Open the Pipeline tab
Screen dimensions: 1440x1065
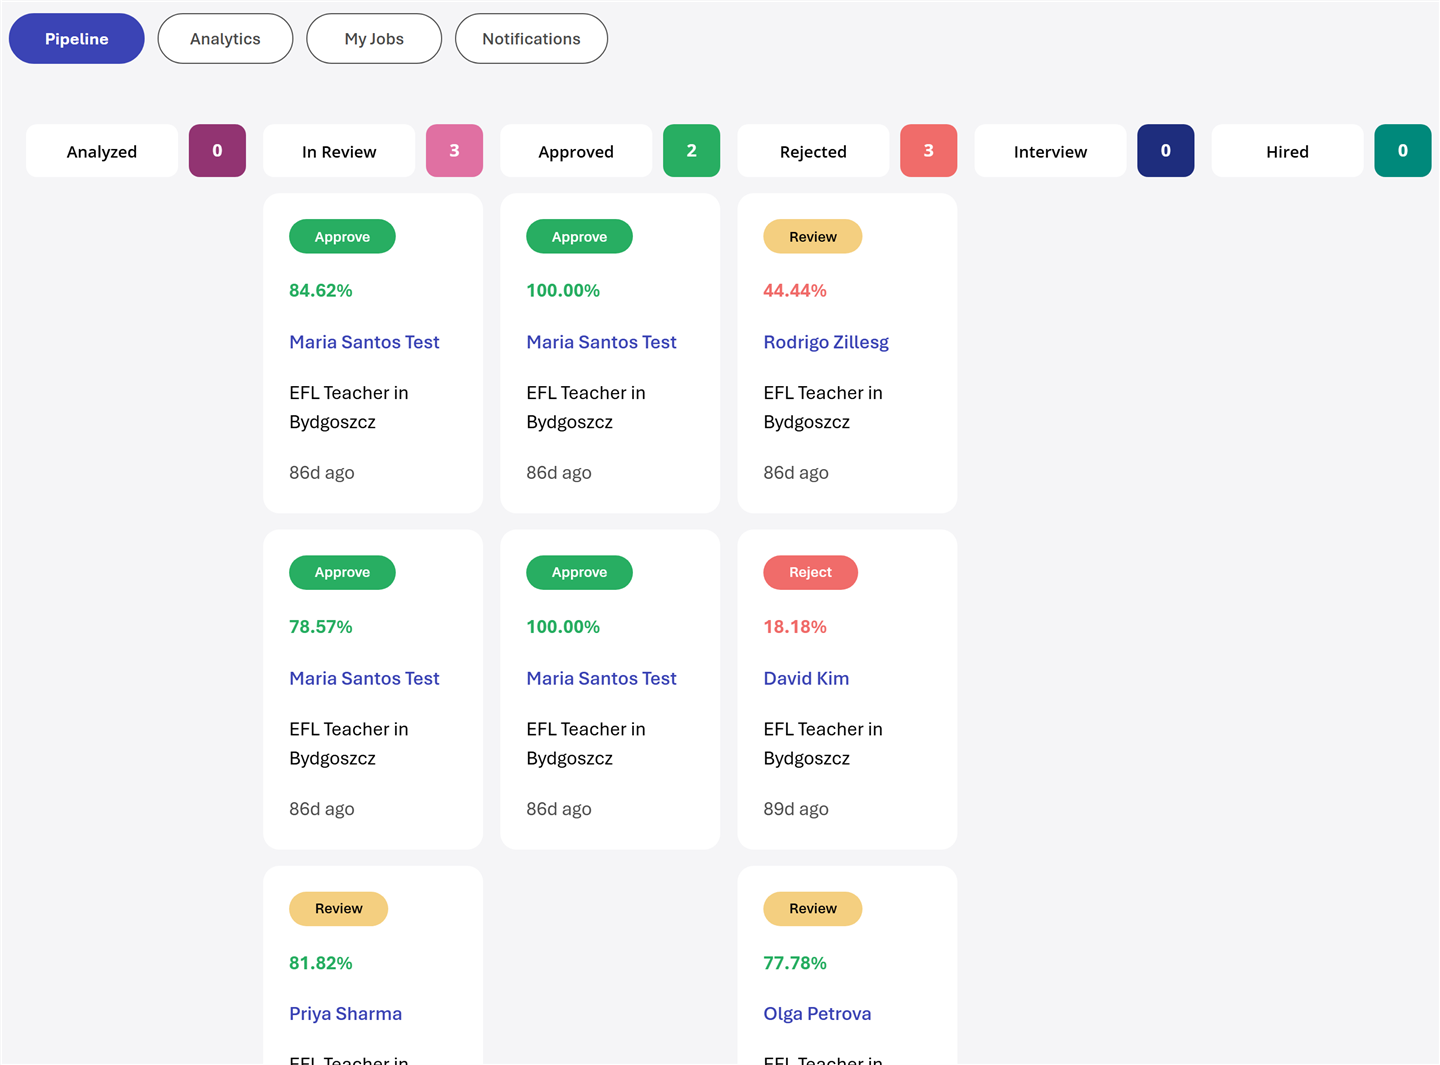point(77,39)
